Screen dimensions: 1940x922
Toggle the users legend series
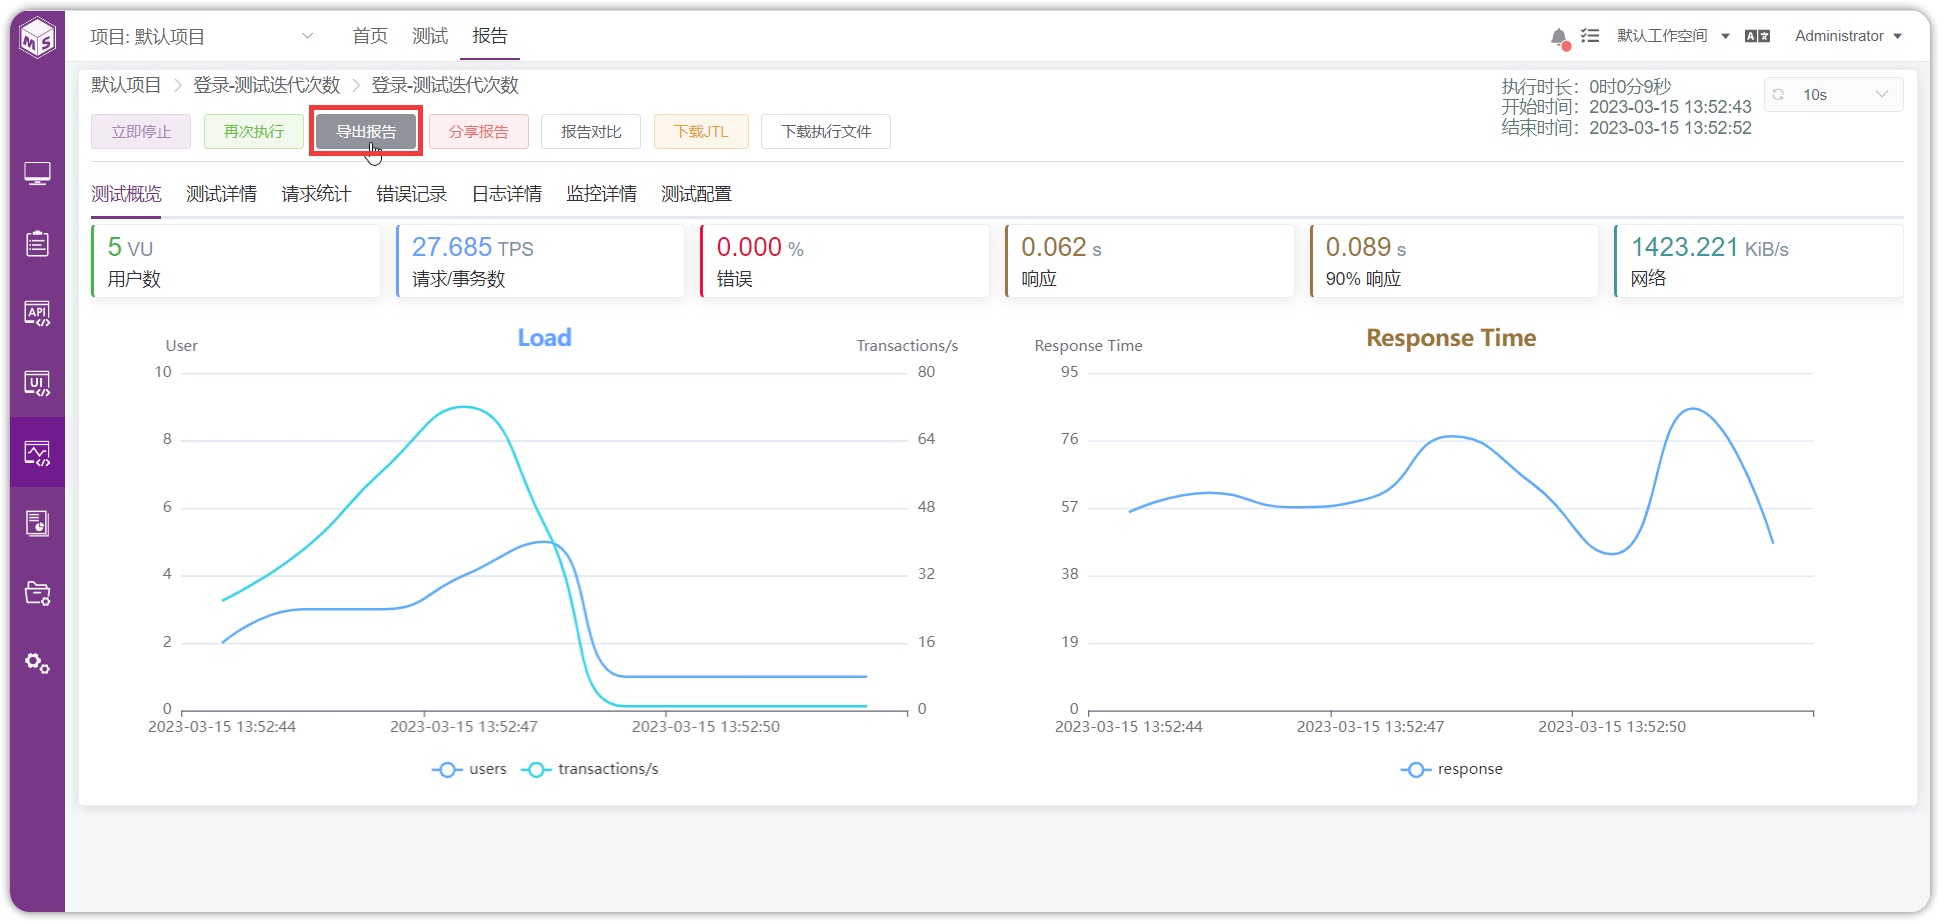coord(470,769)
